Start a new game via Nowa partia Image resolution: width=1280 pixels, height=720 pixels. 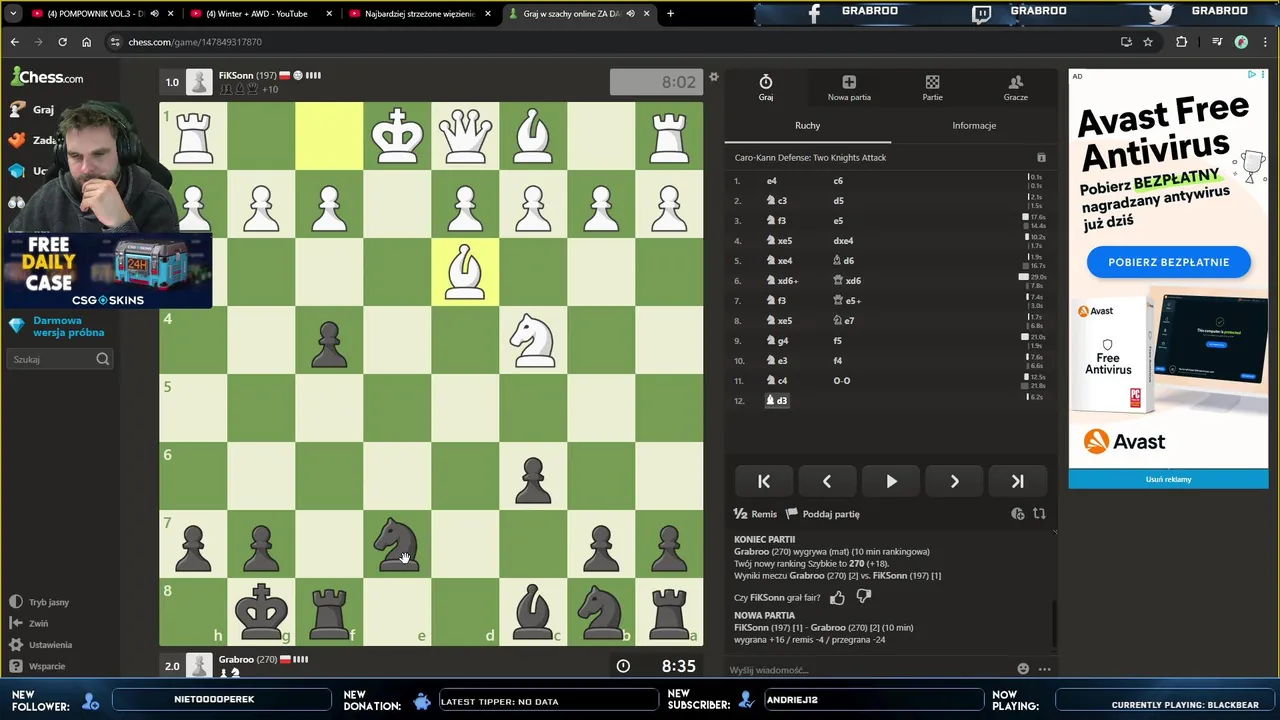click(849, 88)
